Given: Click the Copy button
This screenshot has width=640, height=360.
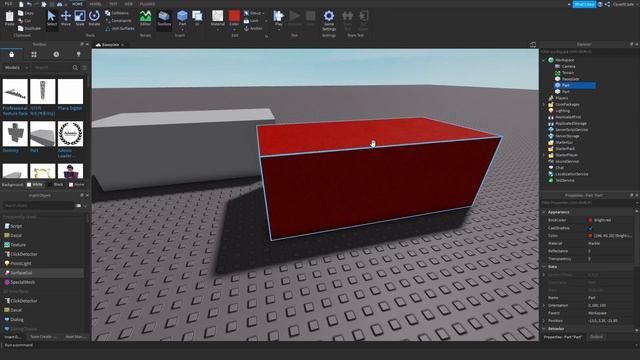Looking at the screenshot, I should (x=26, y=13).
